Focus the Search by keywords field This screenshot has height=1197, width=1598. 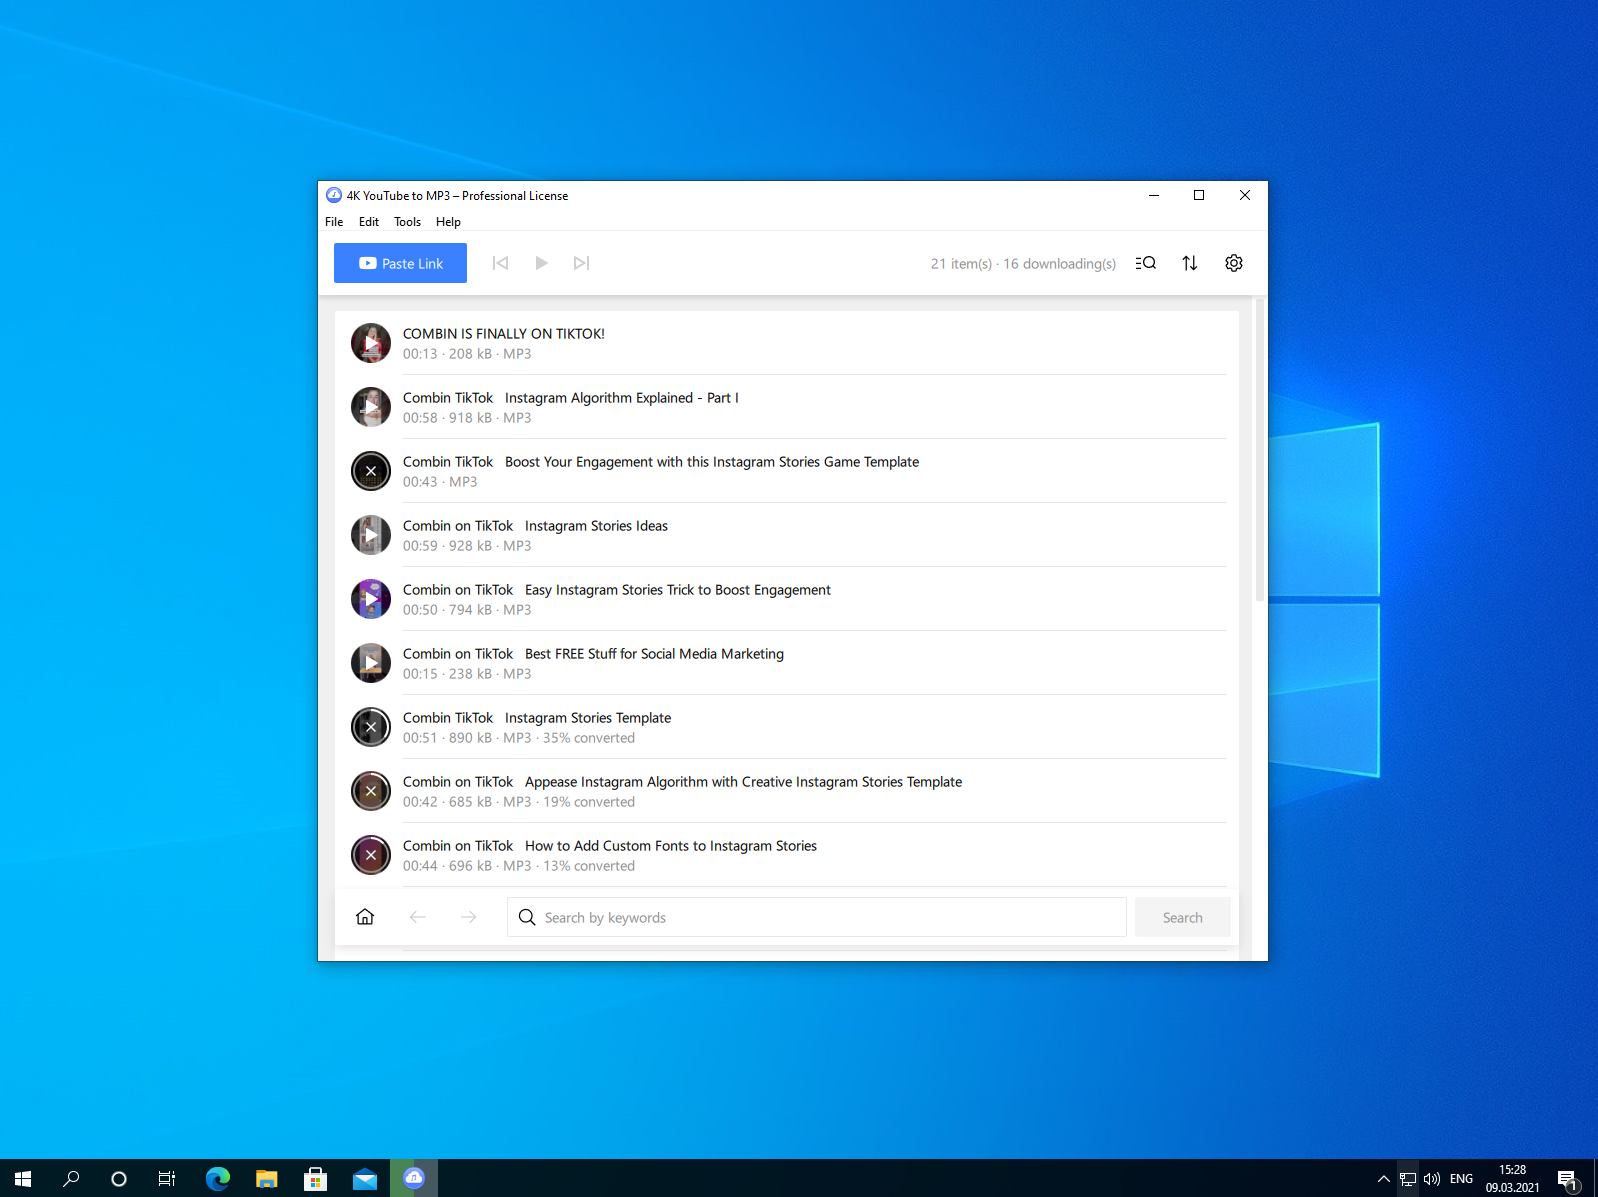tap(817, 917)
